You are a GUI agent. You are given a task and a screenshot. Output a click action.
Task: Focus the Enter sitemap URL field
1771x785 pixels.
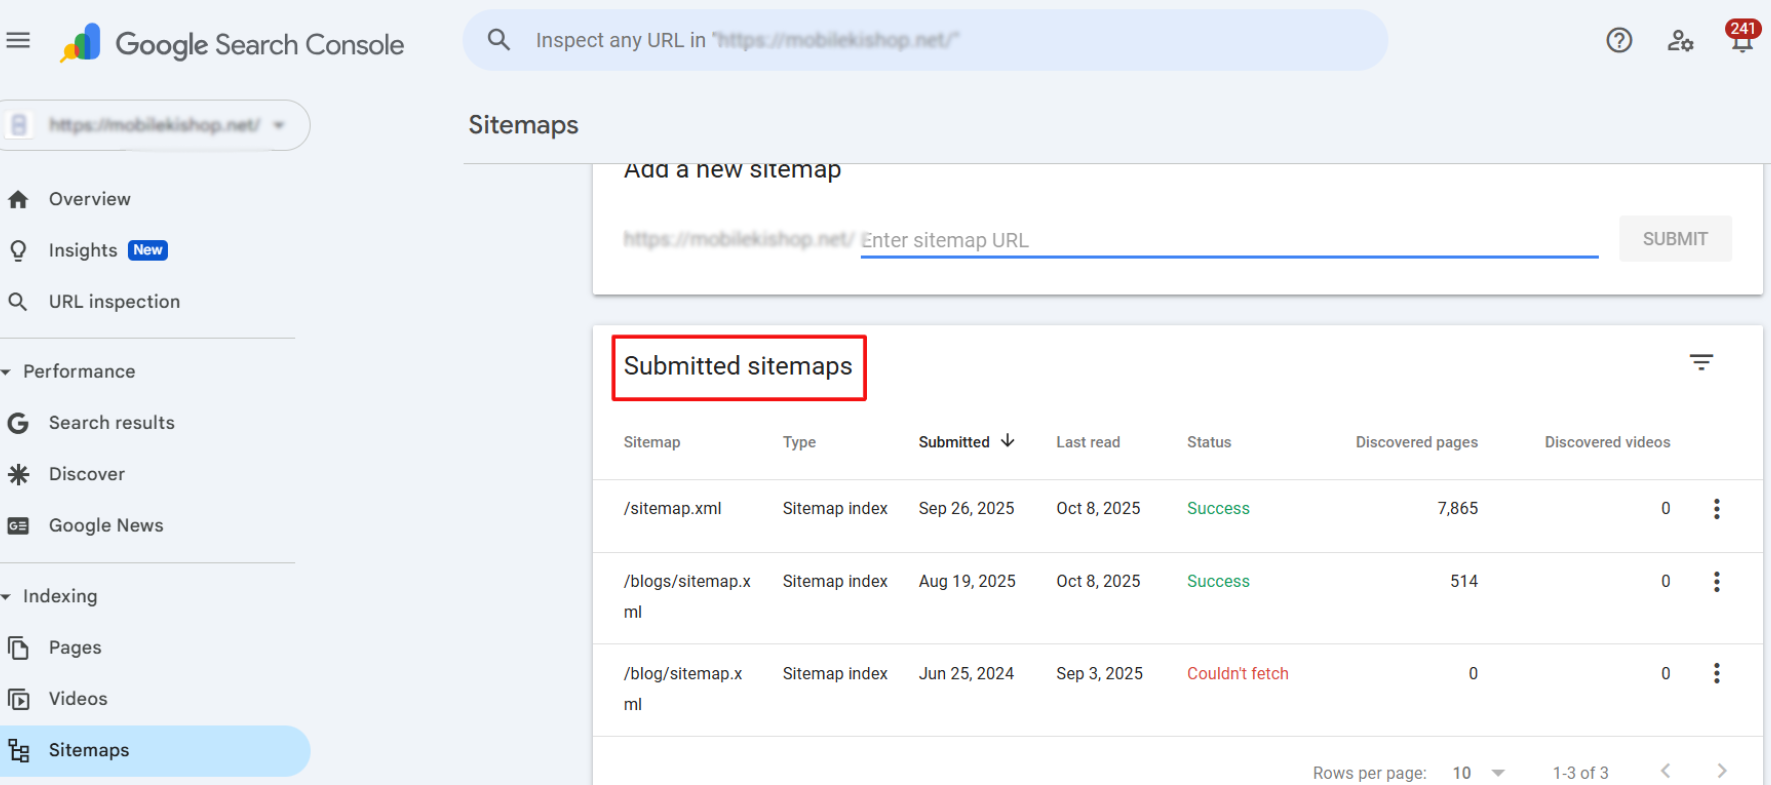[1229, 240]
